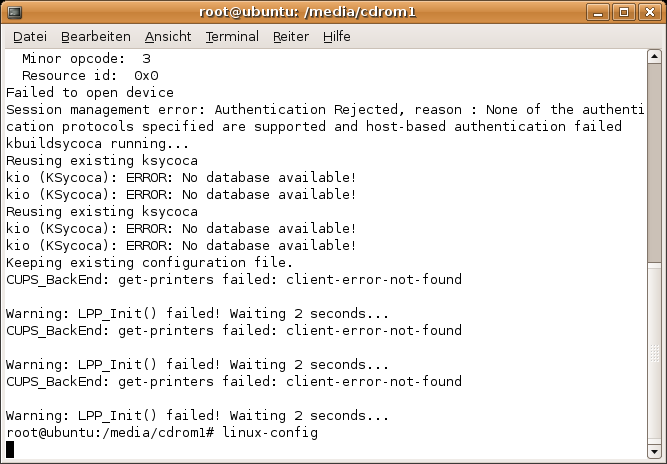Image resolution: width=667 pixels, height=464 pixels.
Task: Click the terminal cursor block on the last line
Action: (x=10, y=449)
